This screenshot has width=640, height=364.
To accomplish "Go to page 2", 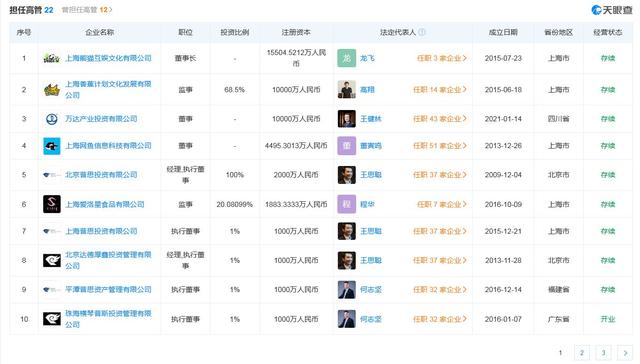I will tap(582, 353).
